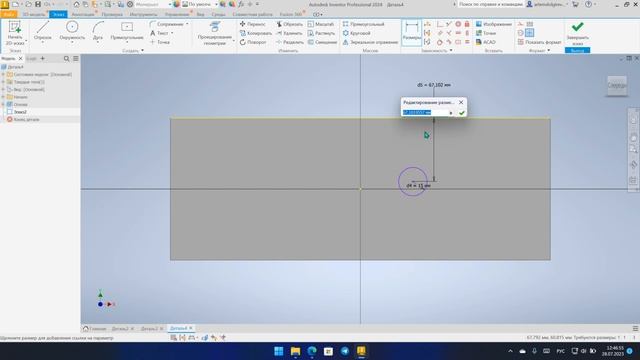Use the Обрезать (Trim) tool
This screenshot has height=360, width=640.
[289, 24]
